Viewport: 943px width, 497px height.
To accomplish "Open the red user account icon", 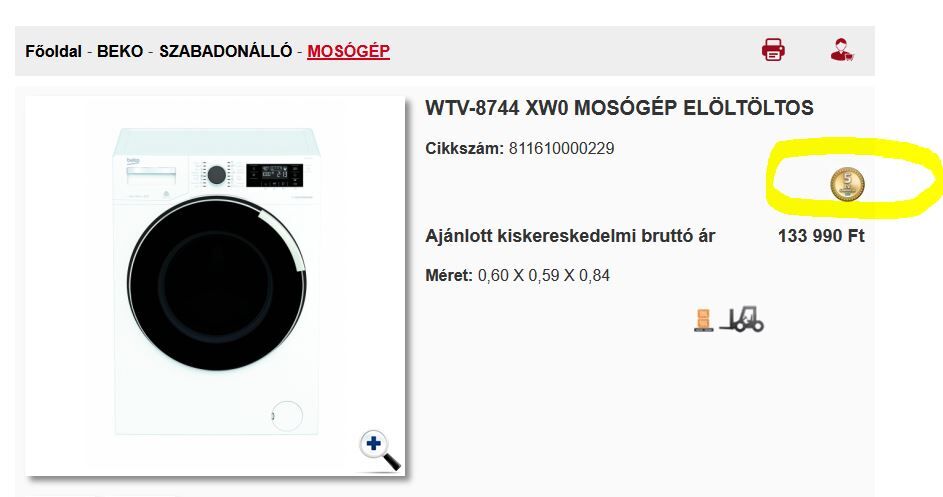I will [x=842, y=49].
